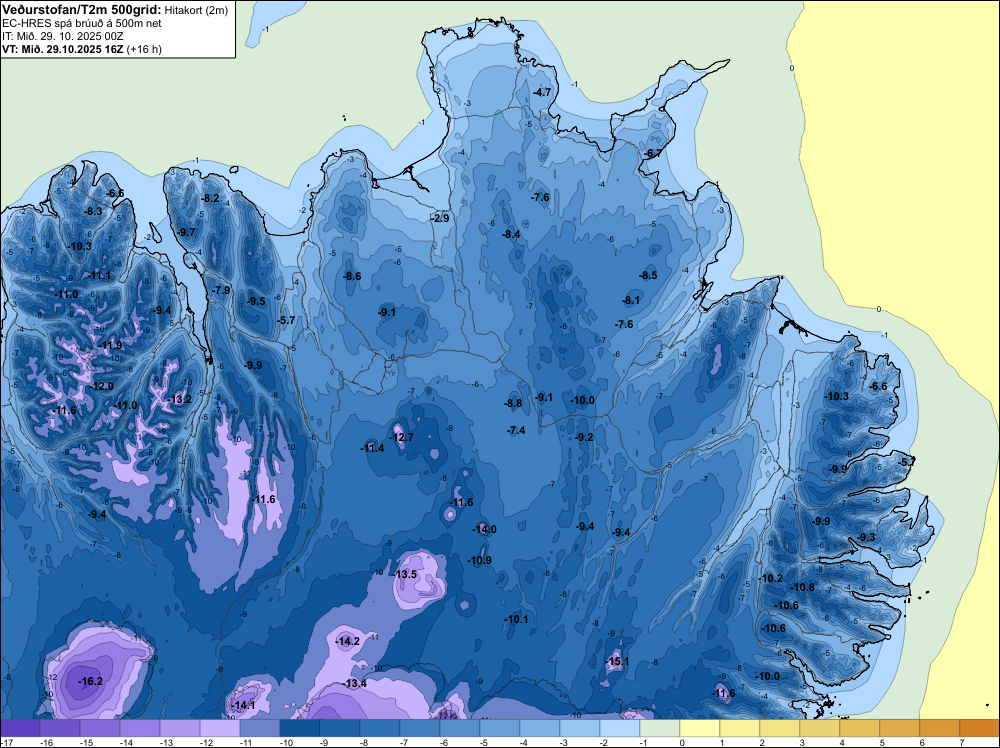
Task: Click the 'IT: Mið. 29. 10. 2025 00Z' line
Action: click(62, 36)
